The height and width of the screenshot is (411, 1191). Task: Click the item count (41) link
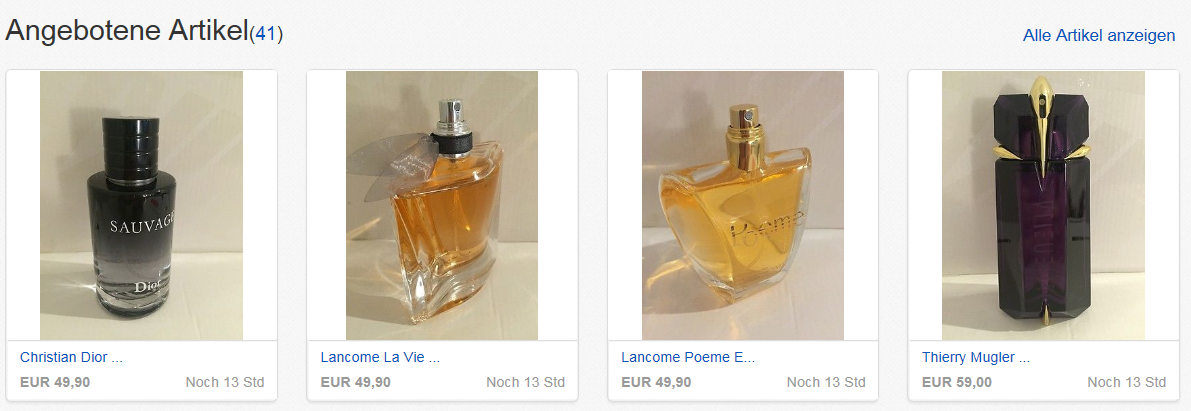[x=266, y=33]
